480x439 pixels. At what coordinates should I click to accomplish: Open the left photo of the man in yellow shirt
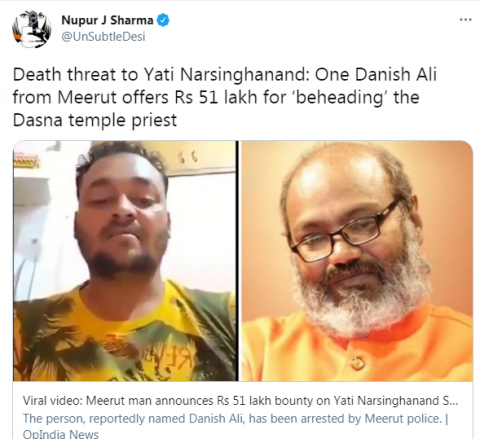(x=125, y=261)
